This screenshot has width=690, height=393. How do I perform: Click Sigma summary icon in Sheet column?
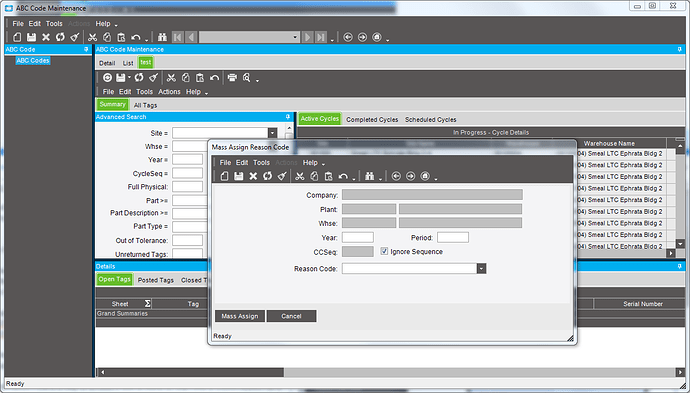[x=147, y=304]
